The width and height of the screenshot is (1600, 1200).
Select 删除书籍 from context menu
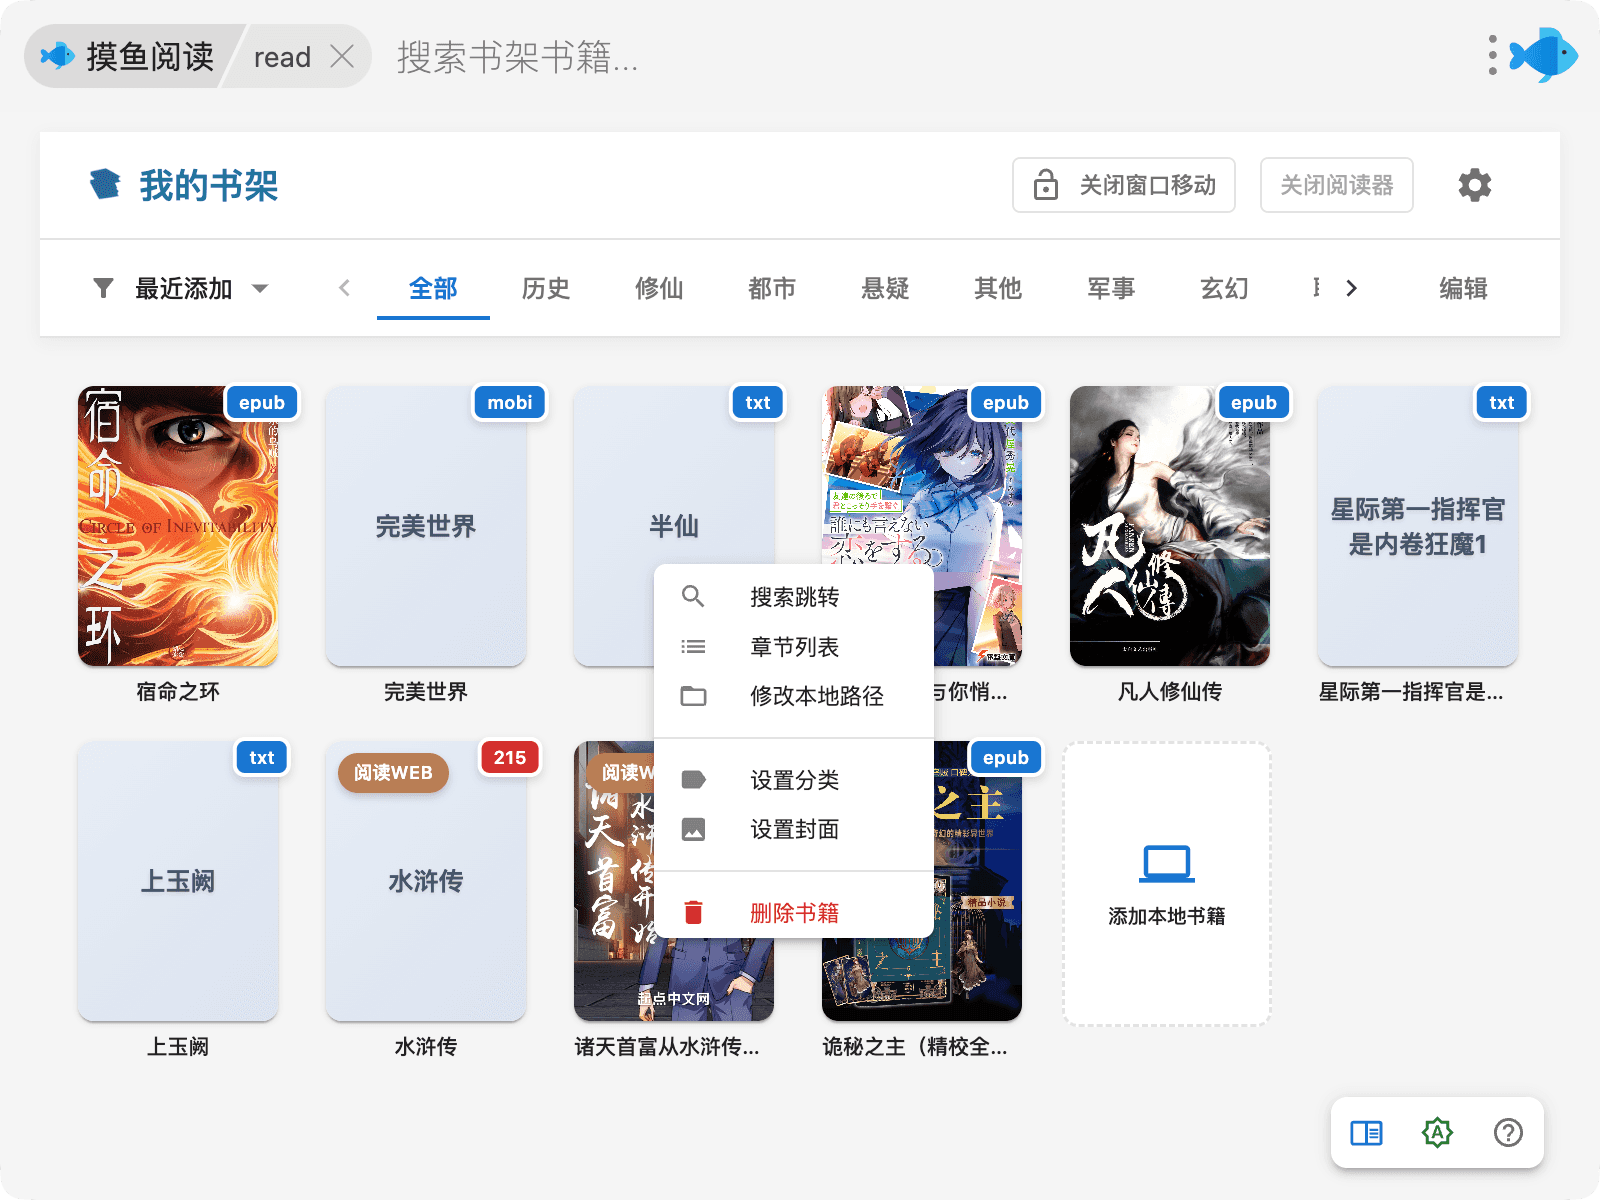point(794,913)
